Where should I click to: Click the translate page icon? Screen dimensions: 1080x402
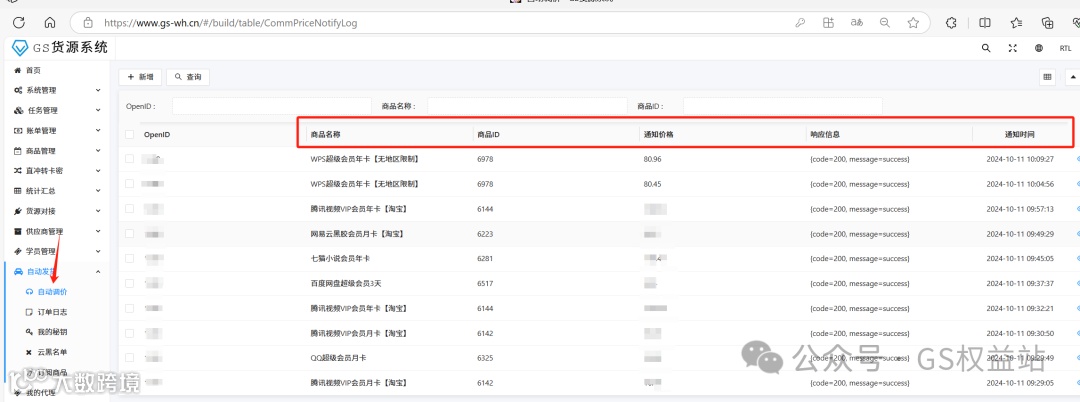pos(857,23)
